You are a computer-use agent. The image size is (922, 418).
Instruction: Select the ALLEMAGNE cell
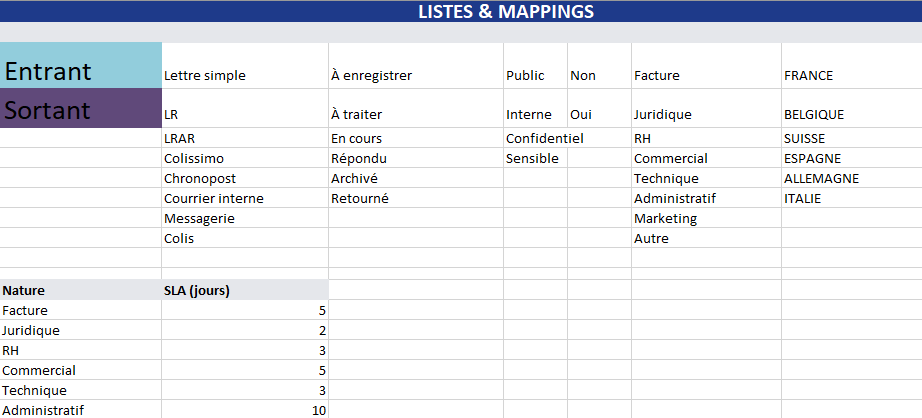[x=850, y=179]
